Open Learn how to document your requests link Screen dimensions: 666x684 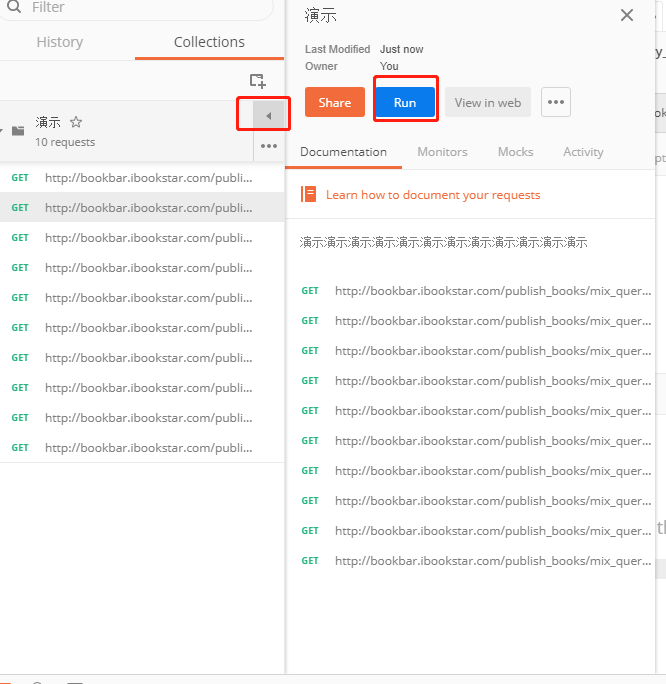432,195
